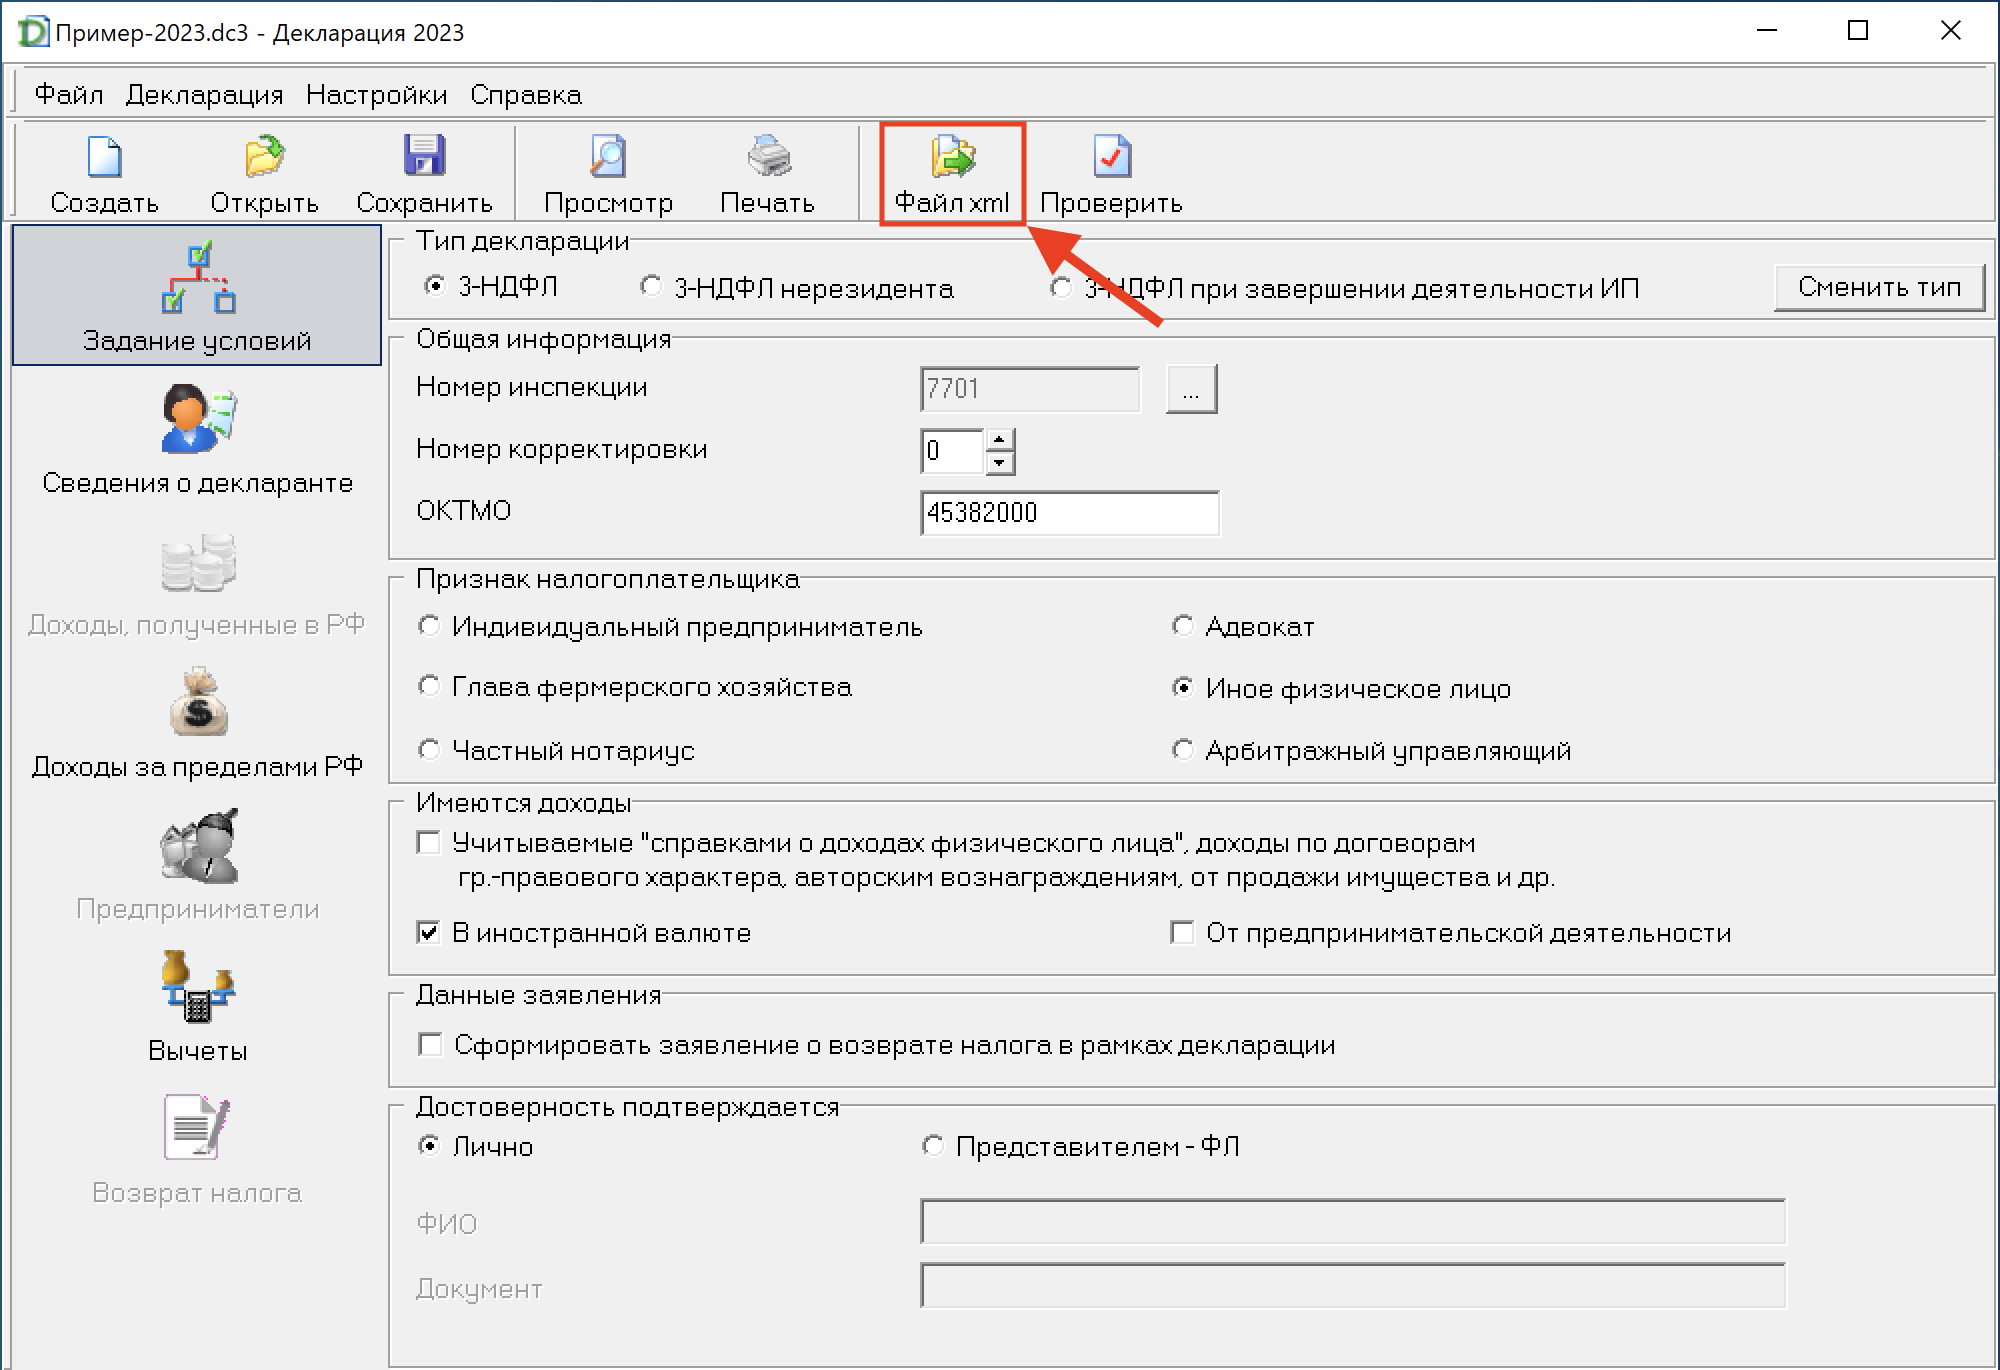The height and width of the screenshot is (1370, 2000).
Task: Choose the 3-НДФЛ нерезидента declaration type
Action: (x=651, y=287)
